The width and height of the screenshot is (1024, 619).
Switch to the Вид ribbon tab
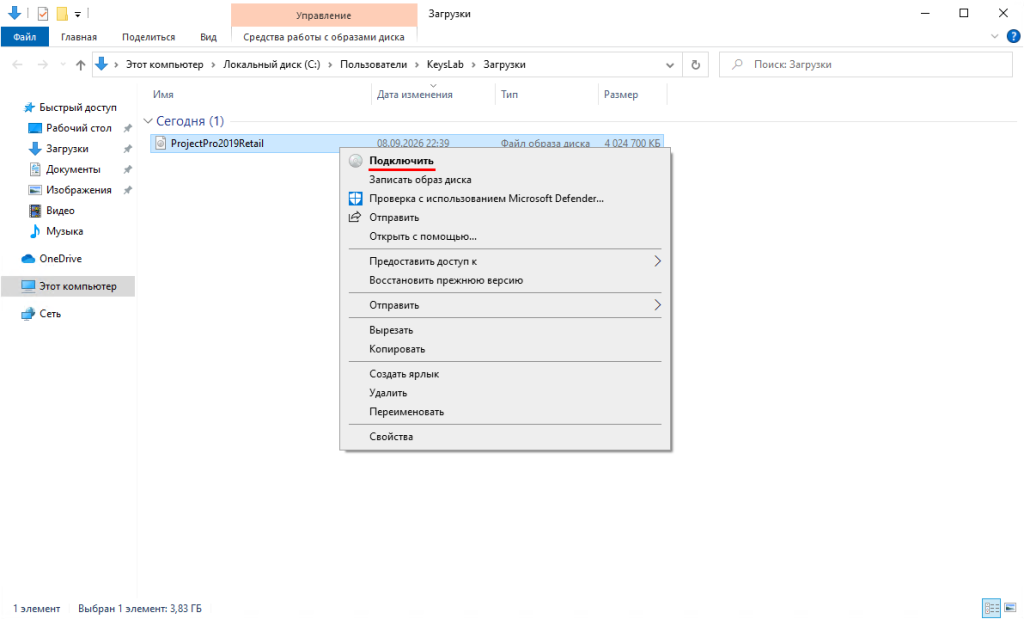208,37
